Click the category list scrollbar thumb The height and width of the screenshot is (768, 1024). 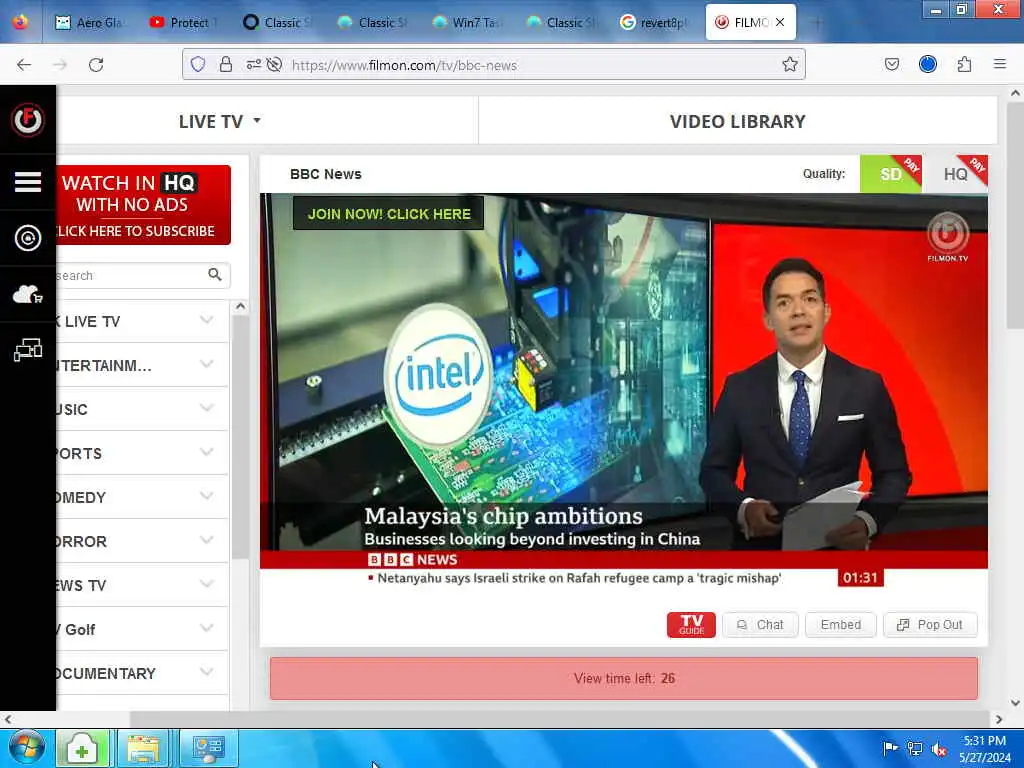click(240, 437)
